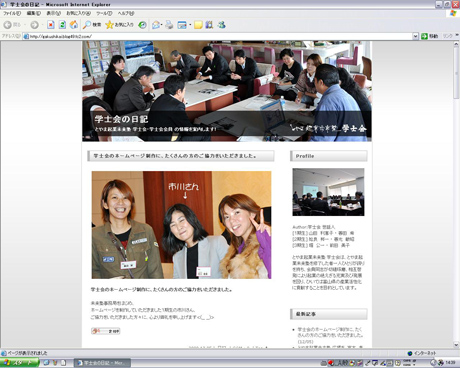Click the 学士会の日記 blog title in banner
This screenshot has width=460, height=368.
121,119
